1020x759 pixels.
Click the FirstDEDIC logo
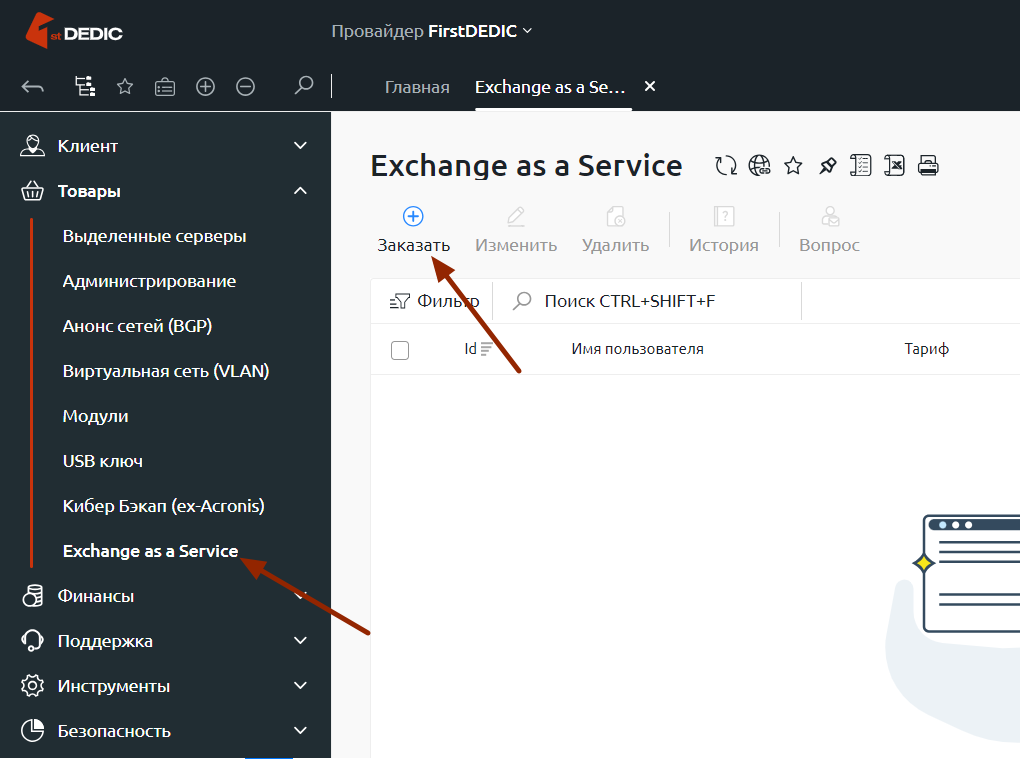pyautogui.click(x=74, y=31)
